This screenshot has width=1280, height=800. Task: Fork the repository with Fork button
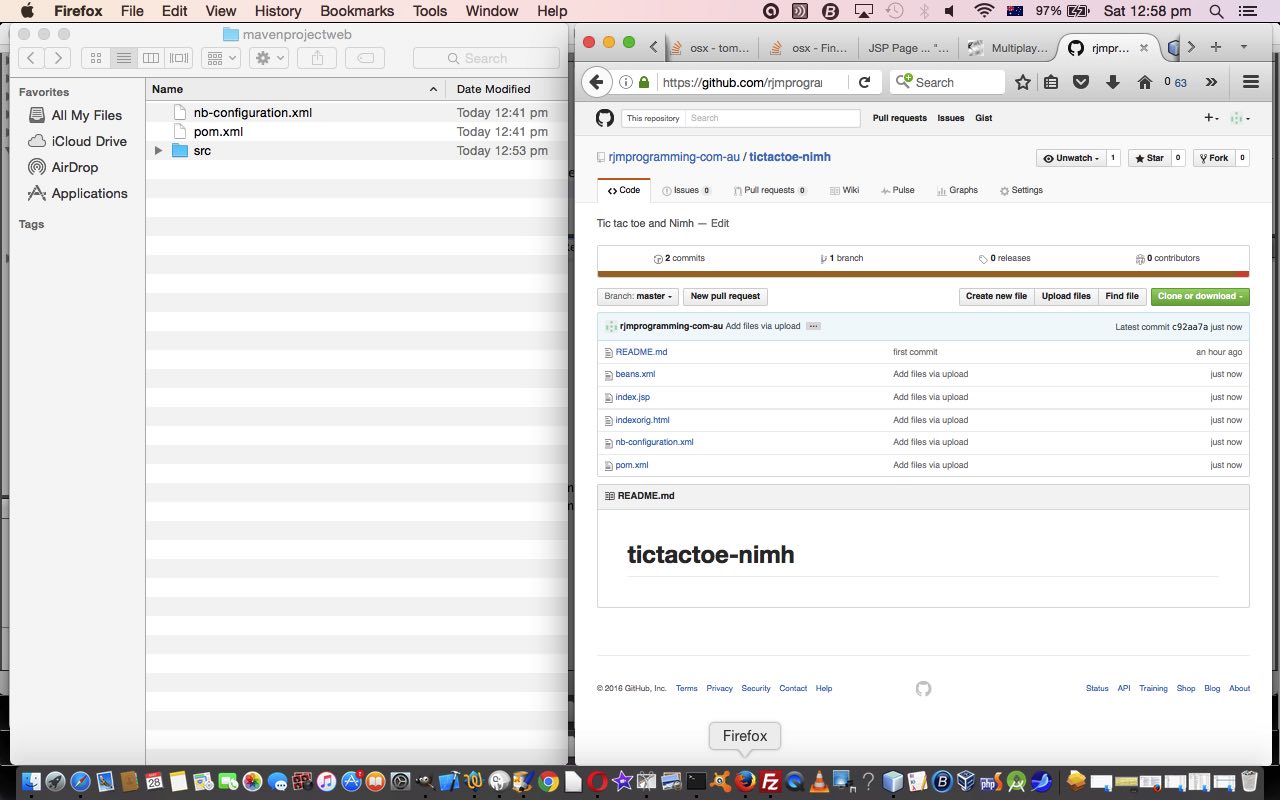tap(1212, 158)
